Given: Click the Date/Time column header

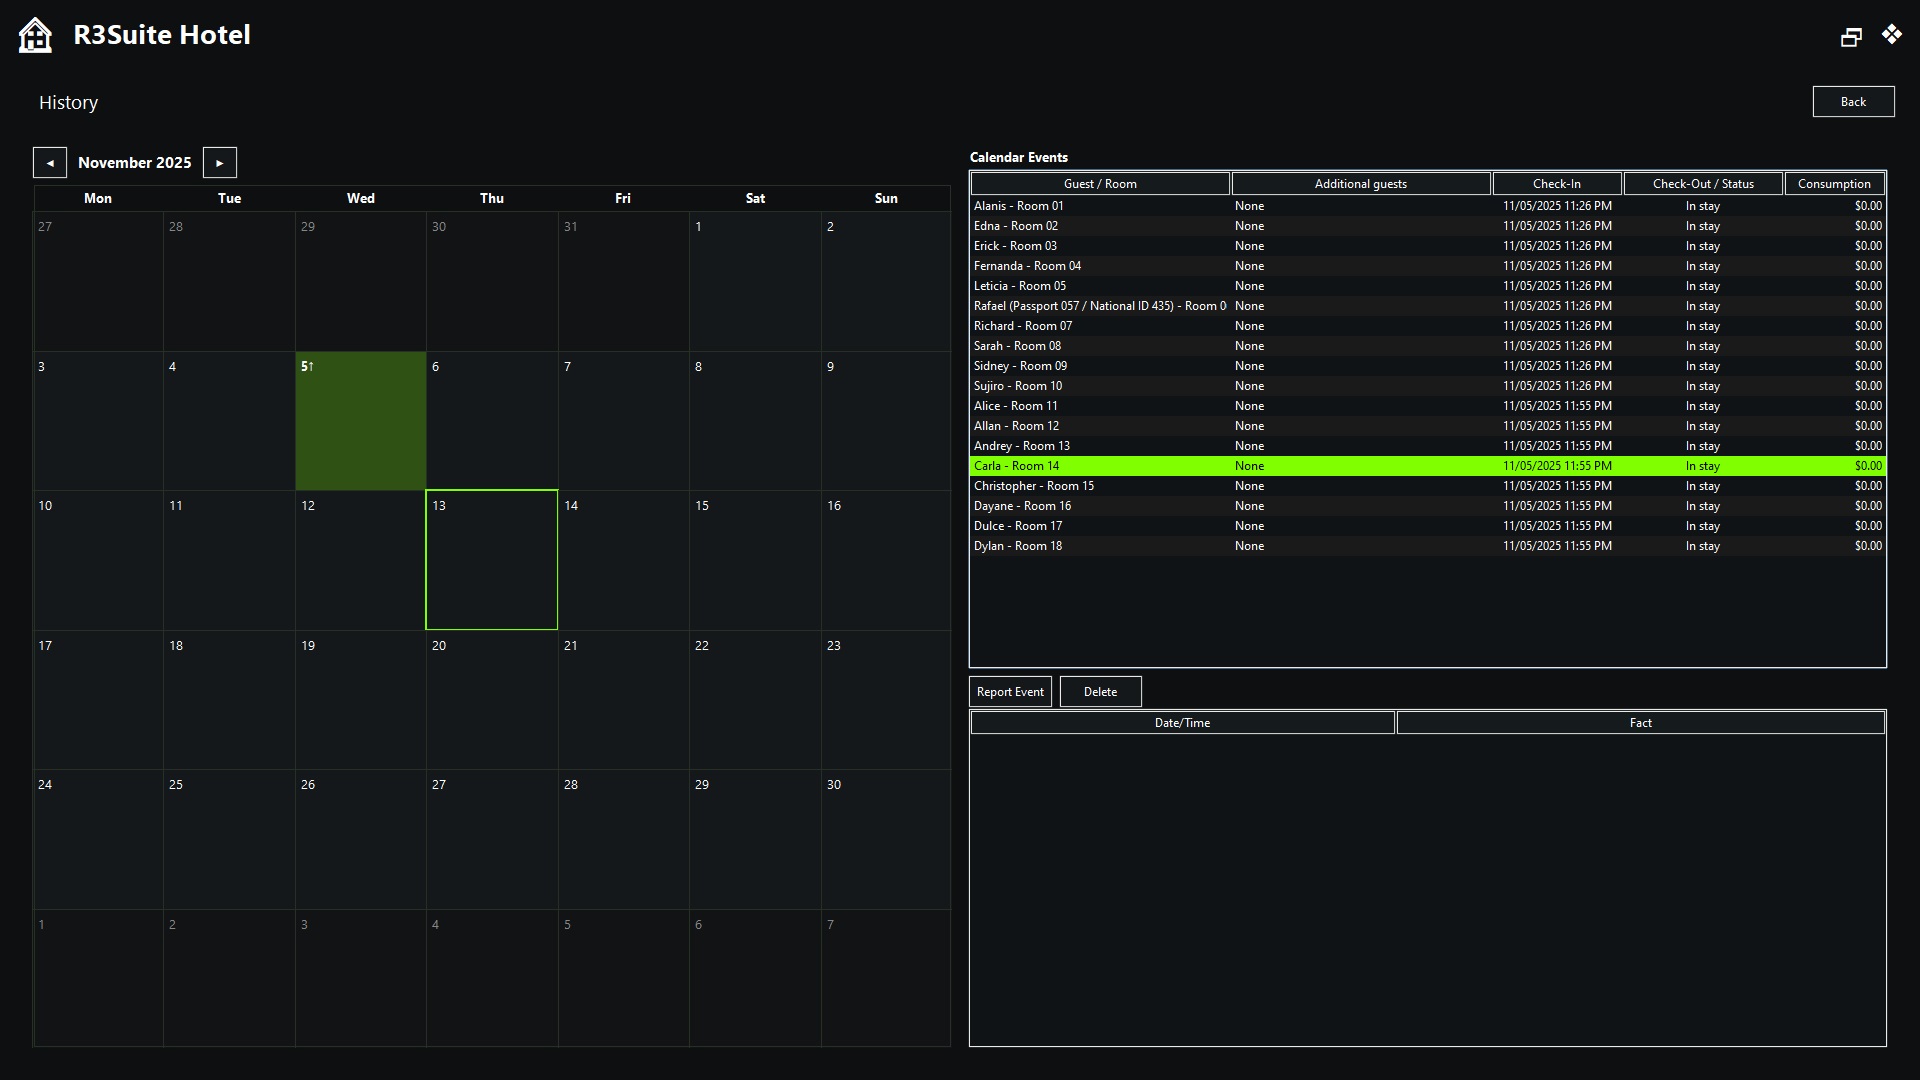Looking at the screenshot, I should point(1182,722).
